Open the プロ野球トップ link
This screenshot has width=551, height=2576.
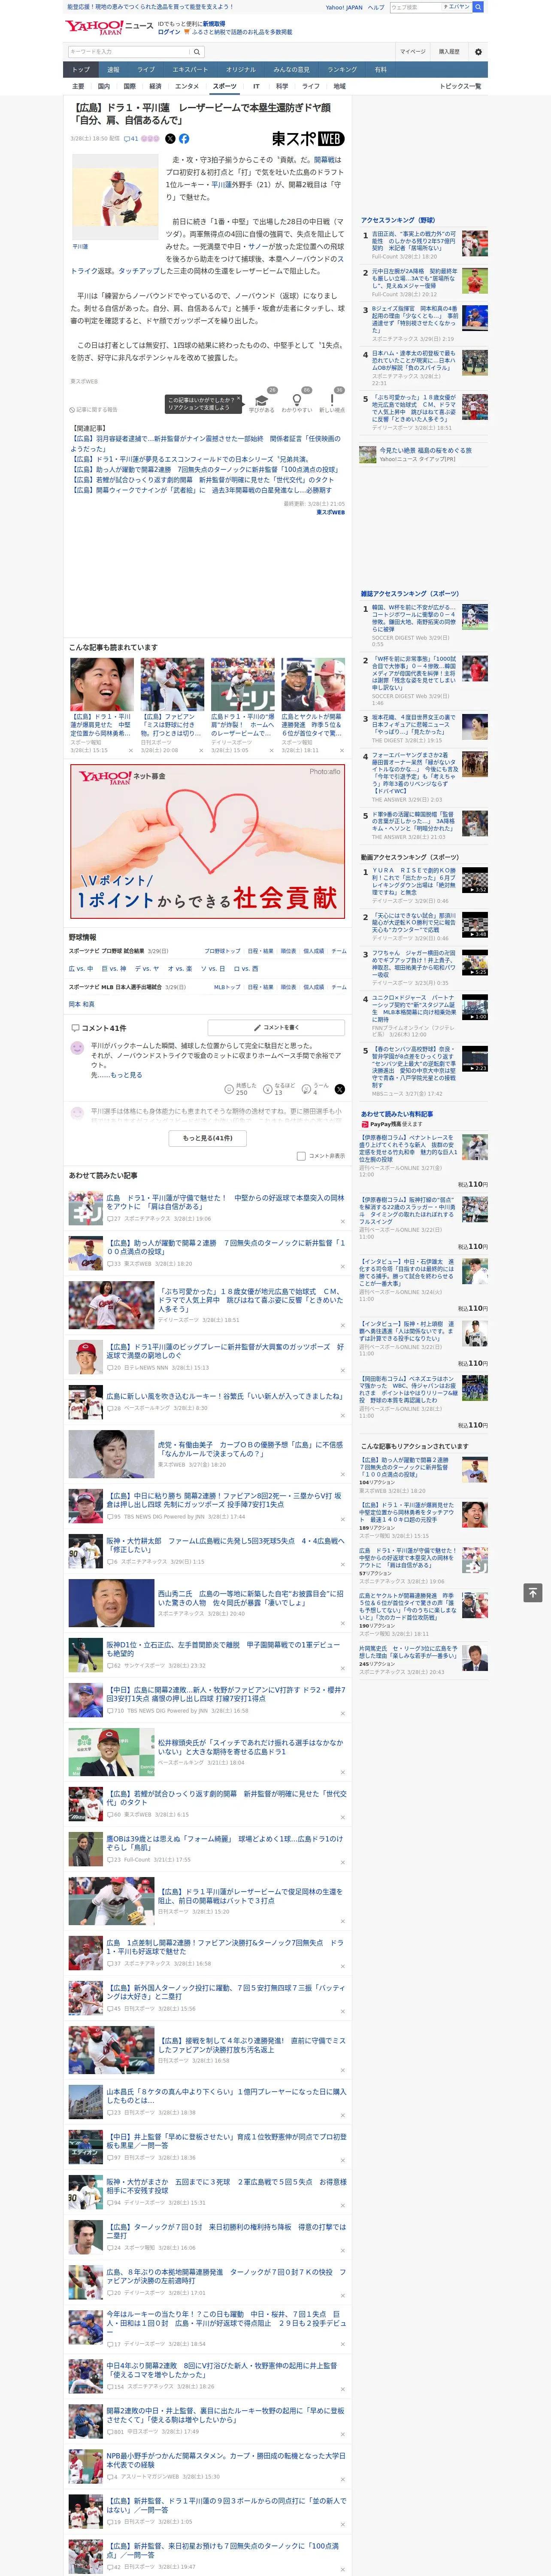click(223, 952)
